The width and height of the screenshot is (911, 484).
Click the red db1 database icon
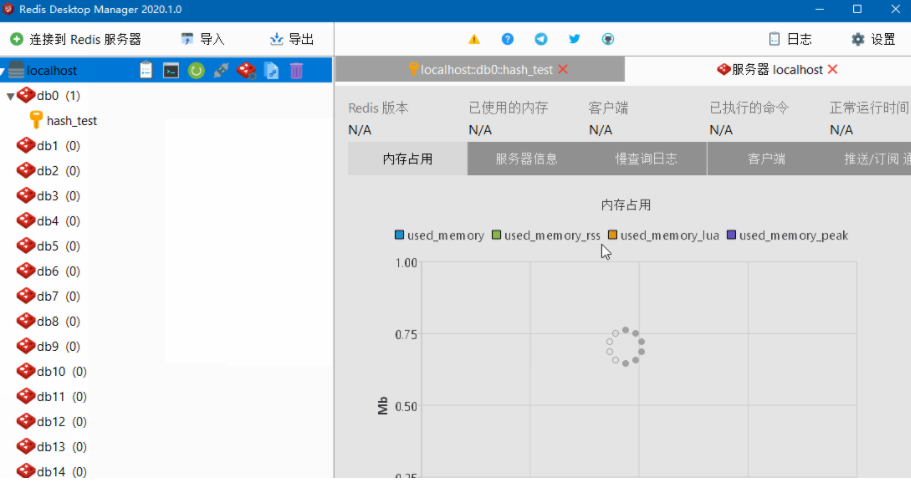pyautogui.click(x=26, y=145)
